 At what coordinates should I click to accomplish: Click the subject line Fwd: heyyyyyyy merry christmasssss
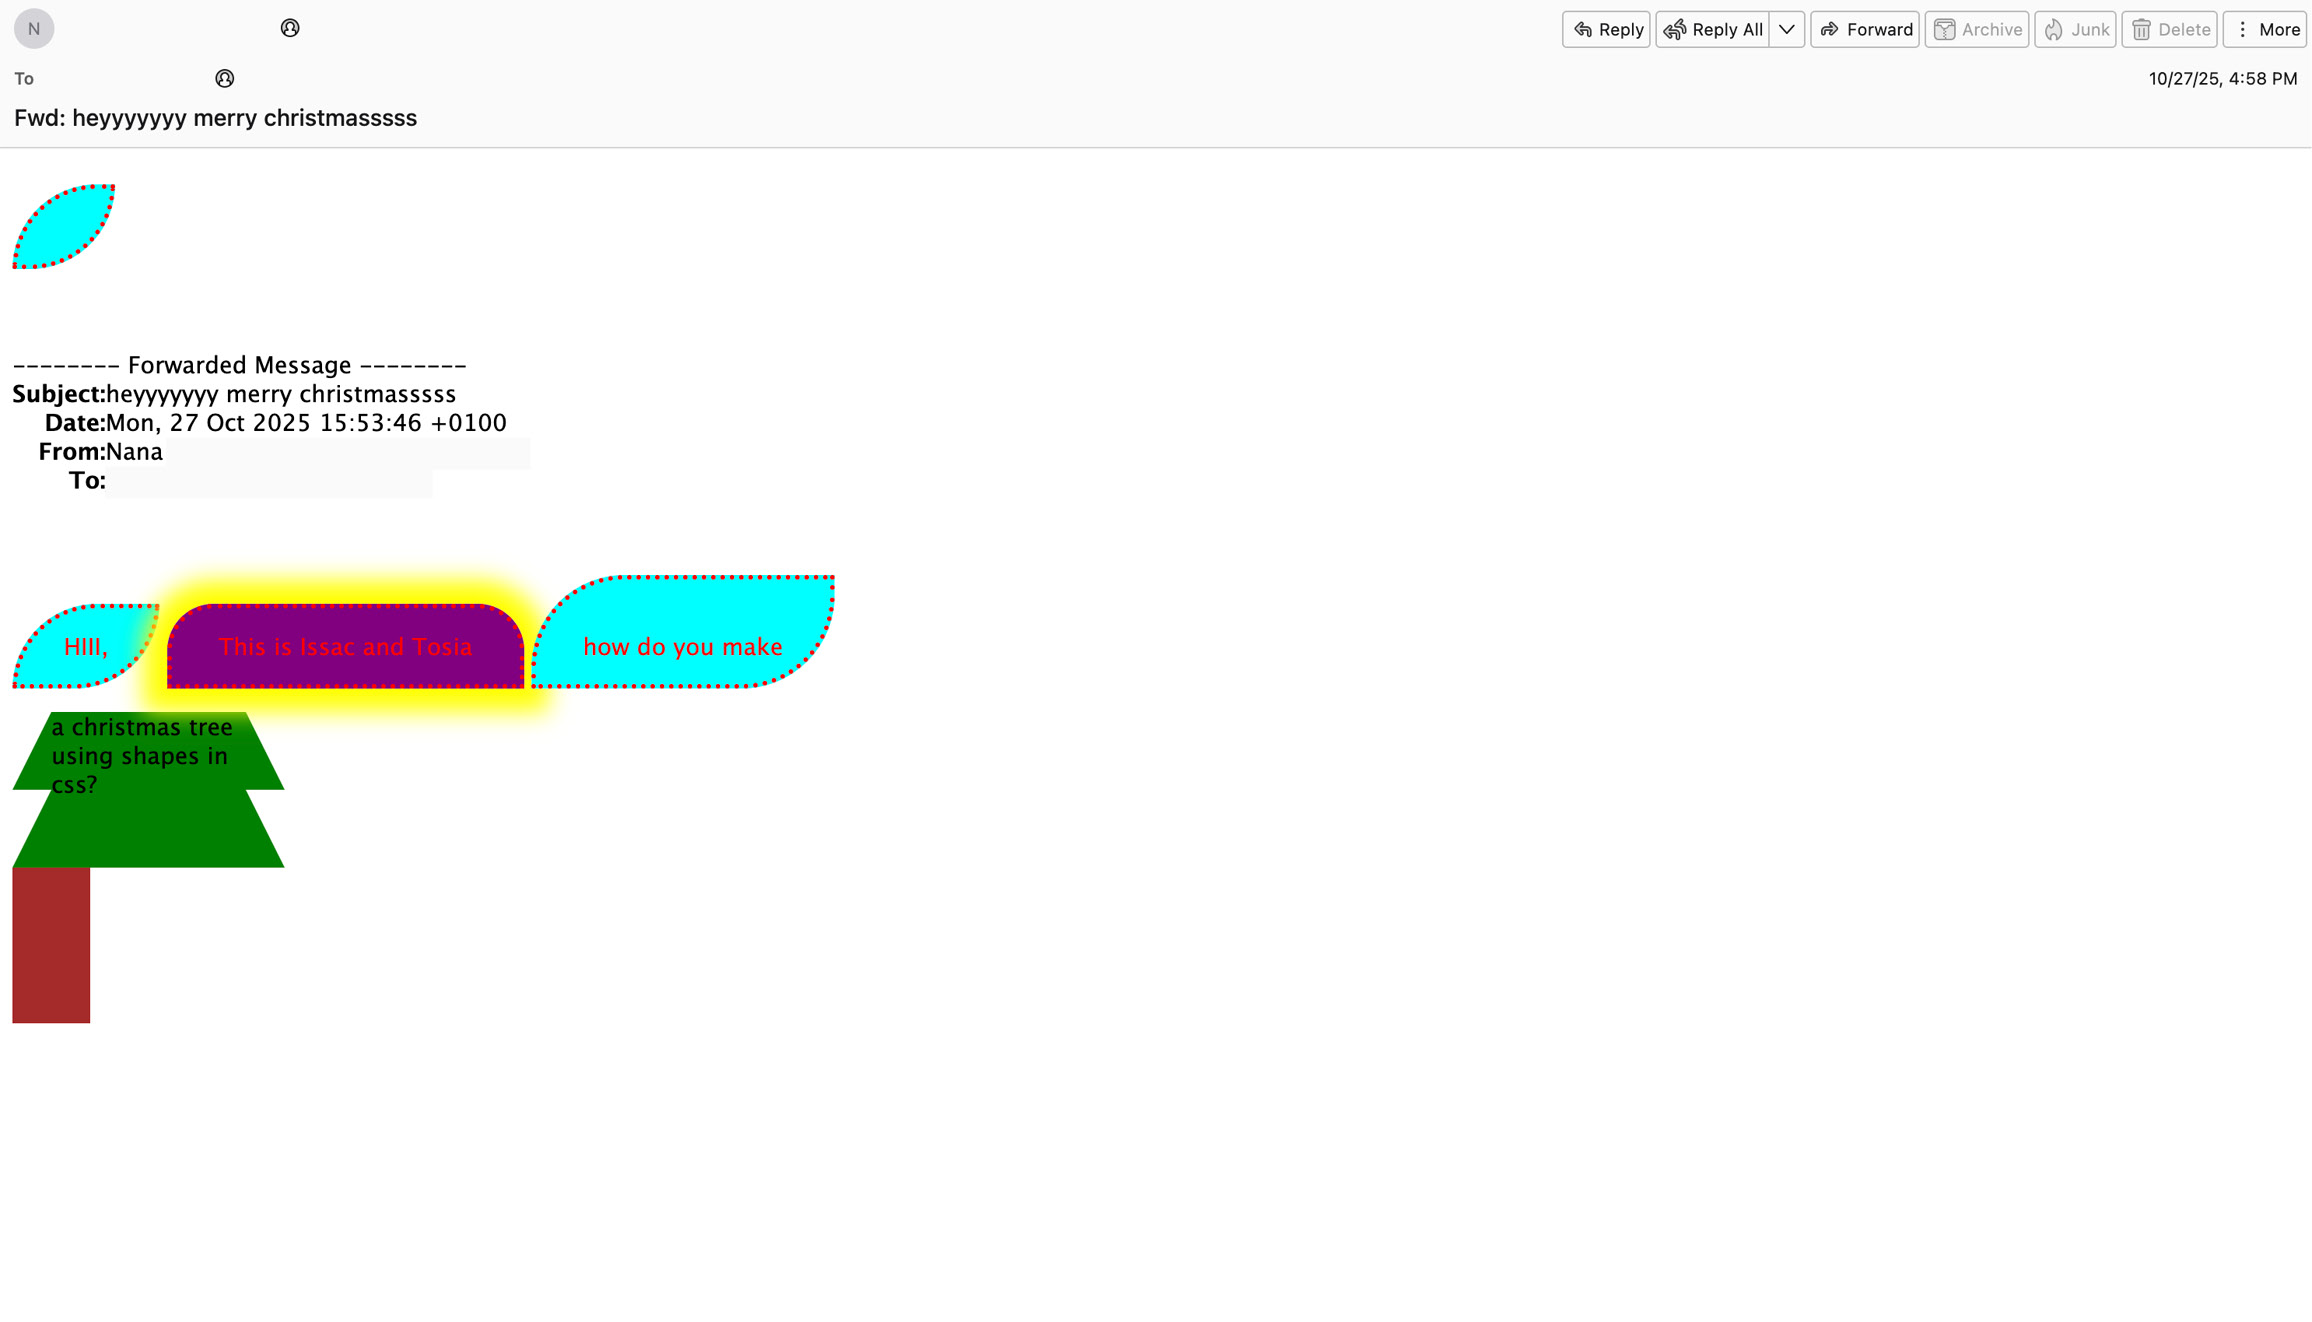point(215,118)
